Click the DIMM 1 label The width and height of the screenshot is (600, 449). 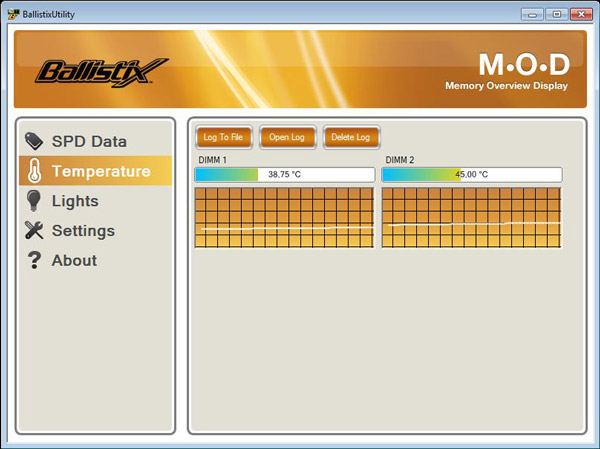pyautogui.click(x=212, y=160)
